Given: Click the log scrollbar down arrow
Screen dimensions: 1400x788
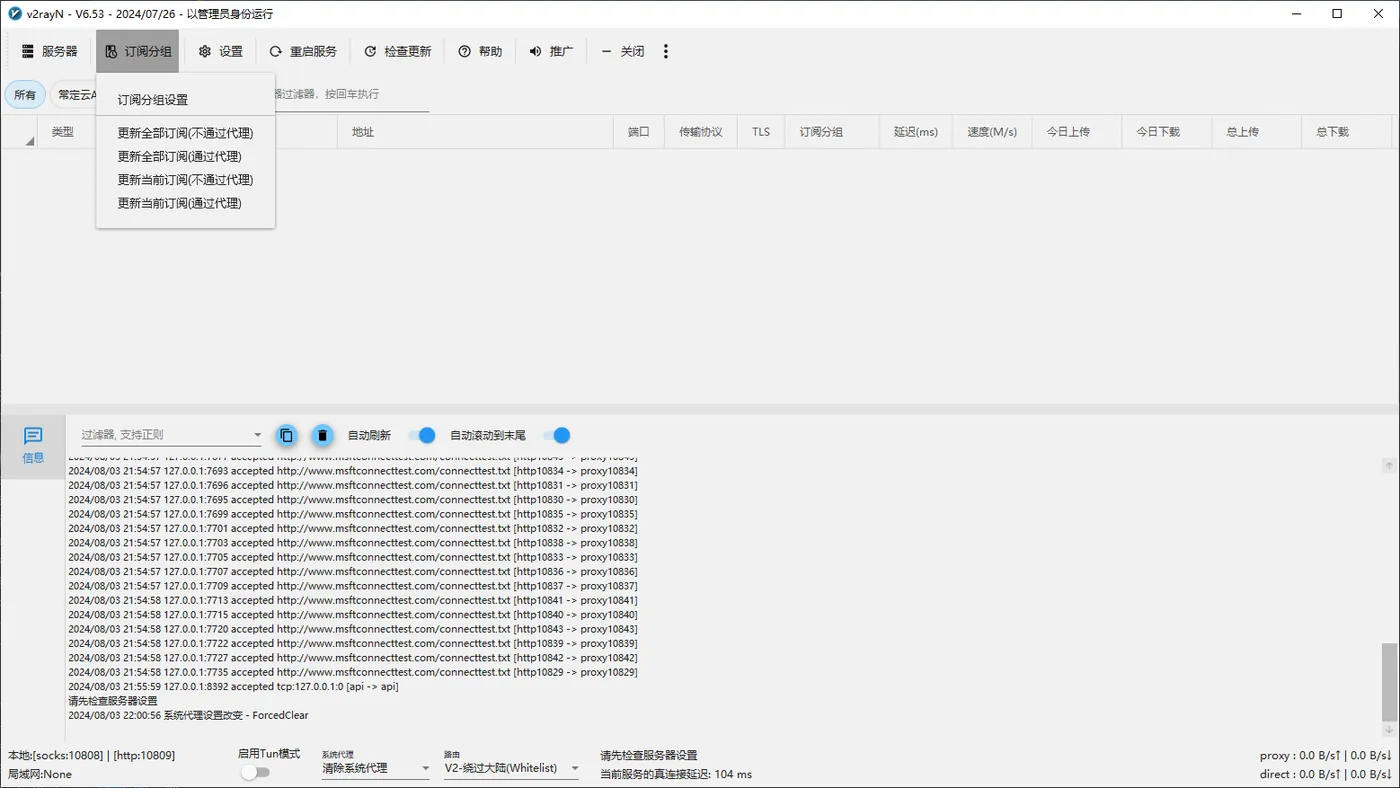Looking at the screenshot, I should (x=1389, y=730).
